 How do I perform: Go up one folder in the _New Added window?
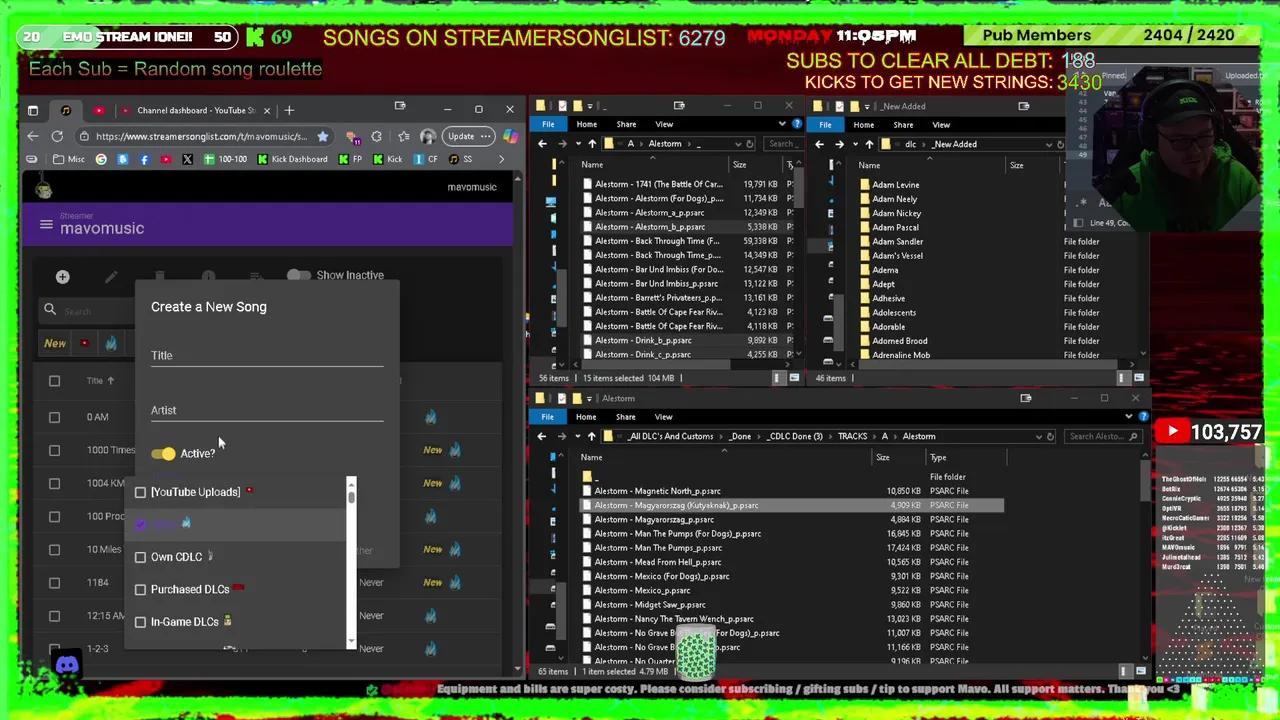869,144
